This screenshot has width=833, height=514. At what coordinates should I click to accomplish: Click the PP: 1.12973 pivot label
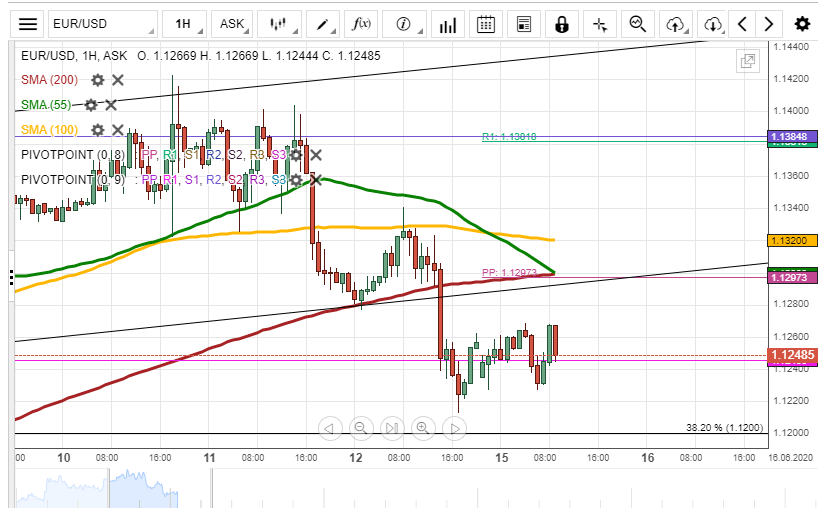[x=509, y=272]
